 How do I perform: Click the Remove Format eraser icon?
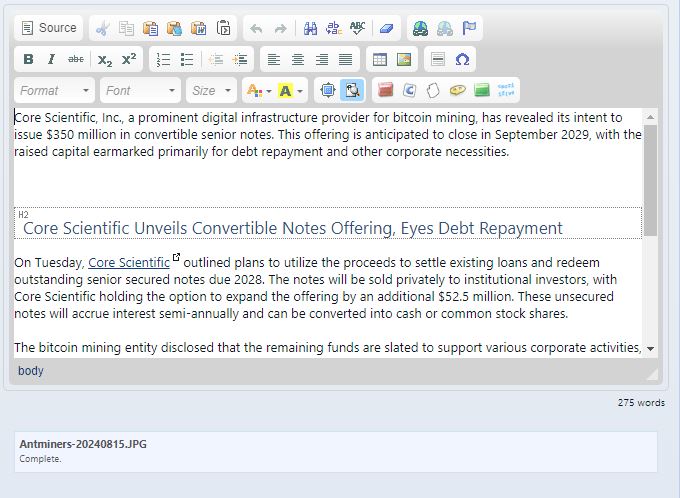389,28
